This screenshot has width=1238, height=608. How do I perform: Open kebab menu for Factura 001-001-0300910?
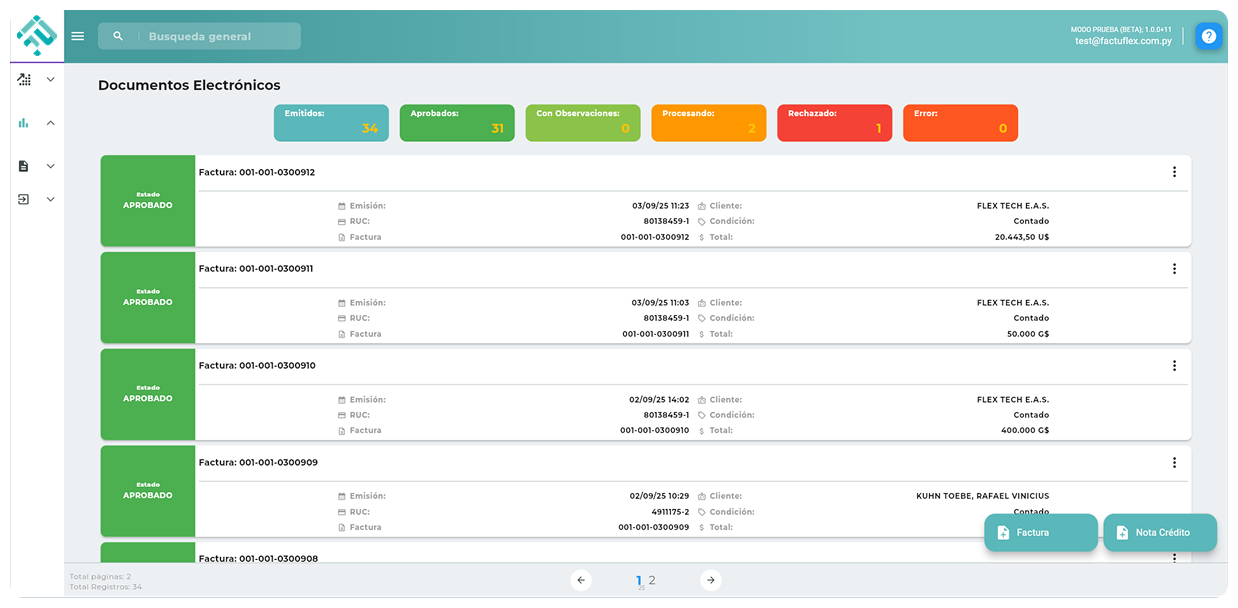(x=1174, y=366)
